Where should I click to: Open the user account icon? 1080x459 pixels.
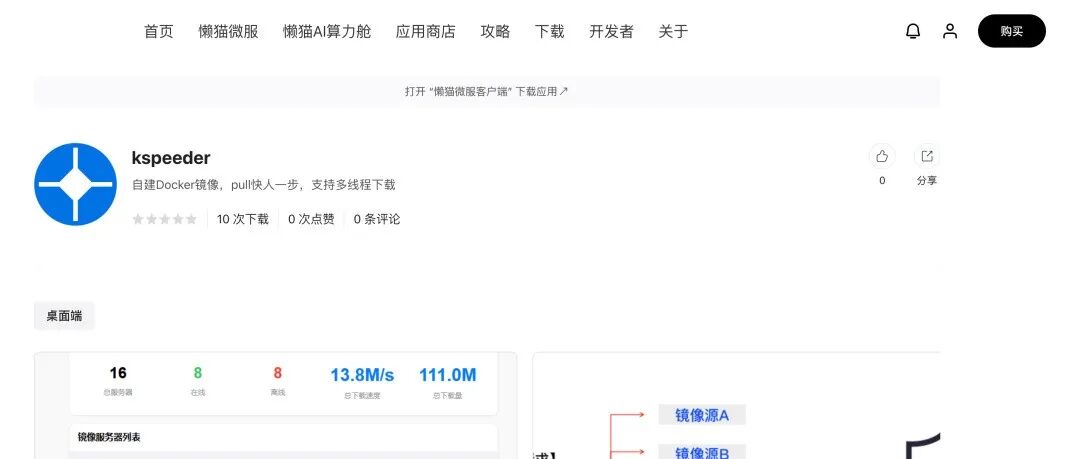pos(950,31)
